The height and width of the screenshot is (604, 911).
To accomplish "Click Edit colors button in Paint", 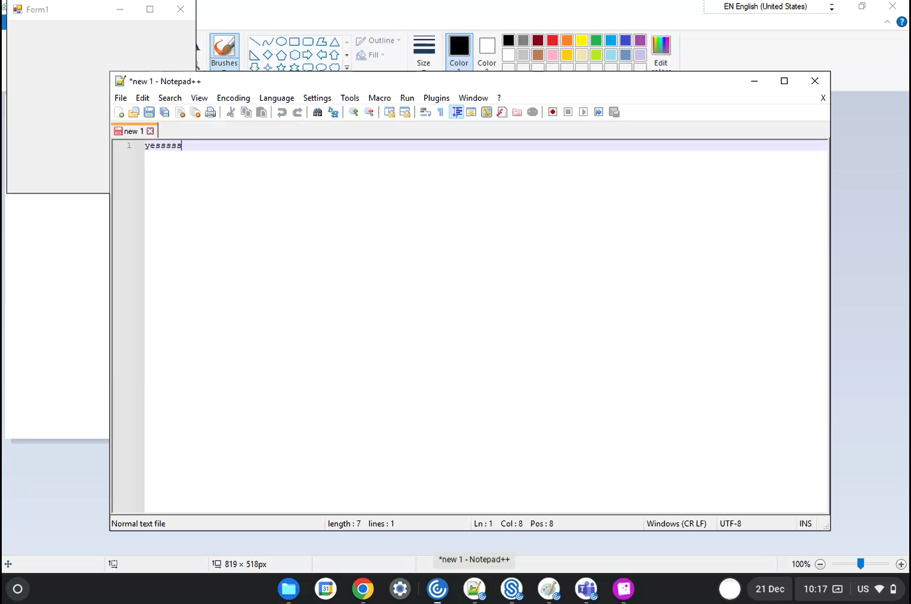I will (x=661, y=50).
